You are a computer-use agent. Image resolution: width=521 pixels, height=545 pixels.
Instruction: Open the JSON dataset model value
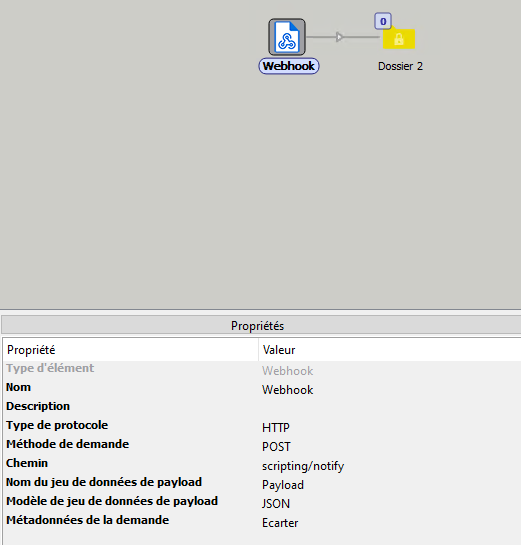(276, 504)
